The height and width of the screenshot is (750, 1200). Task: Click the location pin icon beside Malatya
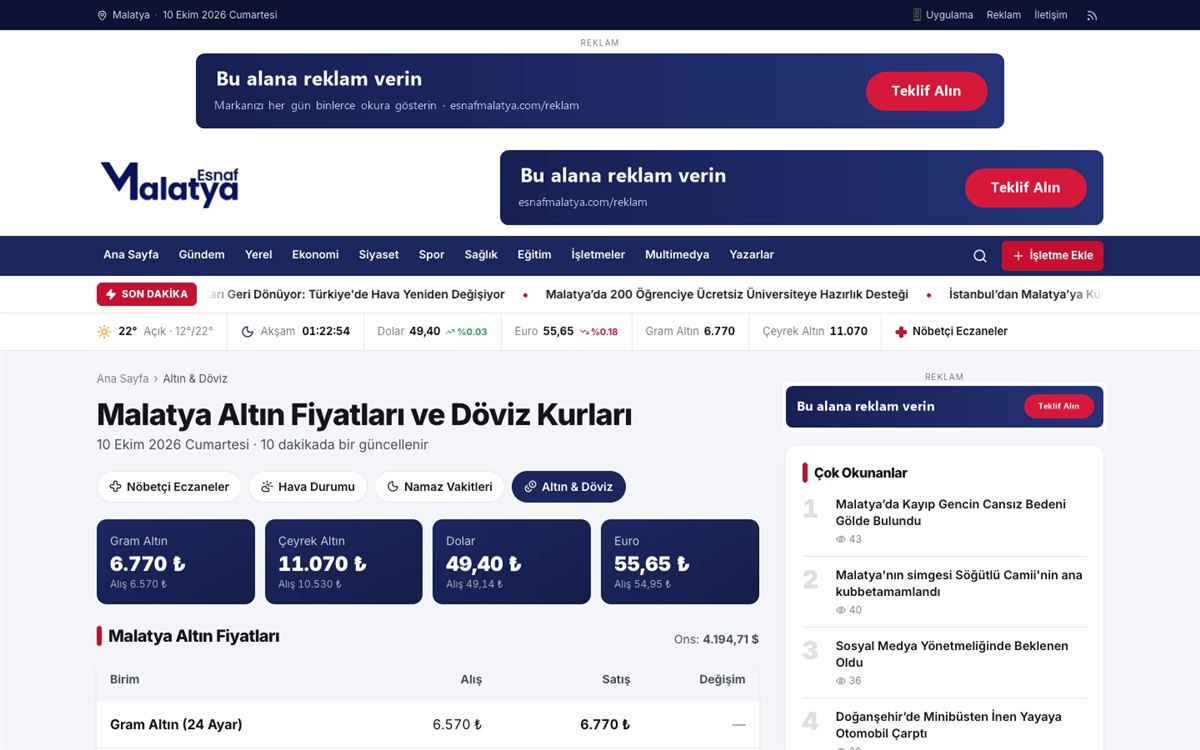tap(102, 15)
